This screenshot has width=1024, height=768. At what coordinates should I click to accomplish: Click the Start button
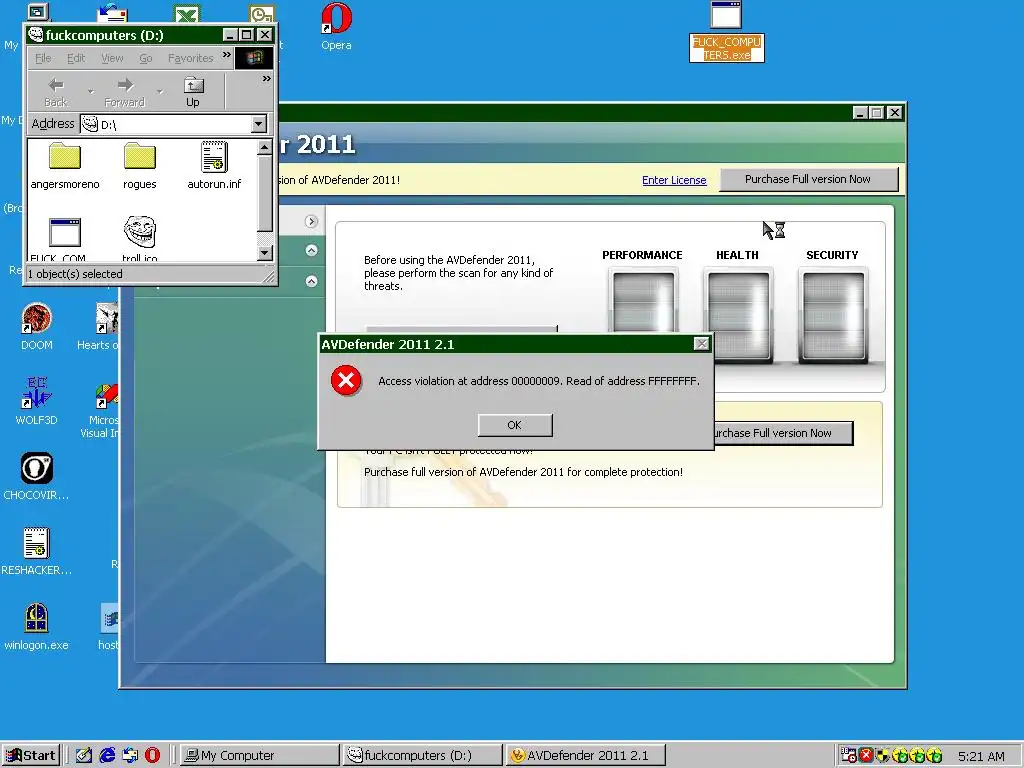[x=31, y=756]
